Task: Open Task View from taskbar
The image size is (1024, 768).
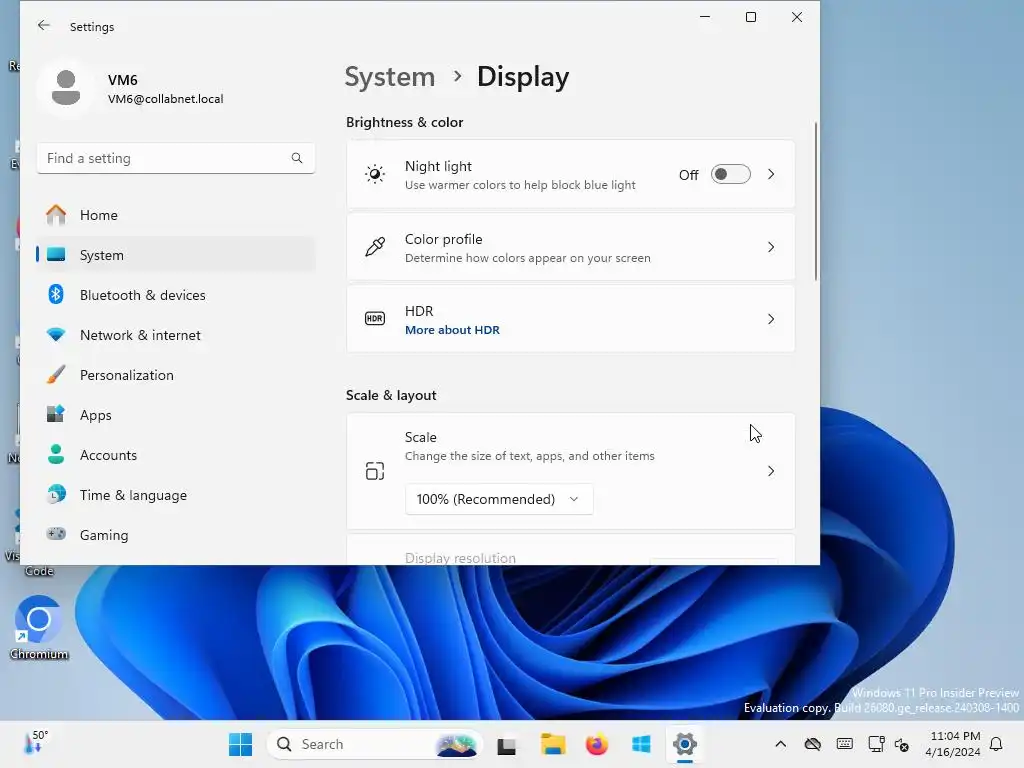Action: point(506,745)
